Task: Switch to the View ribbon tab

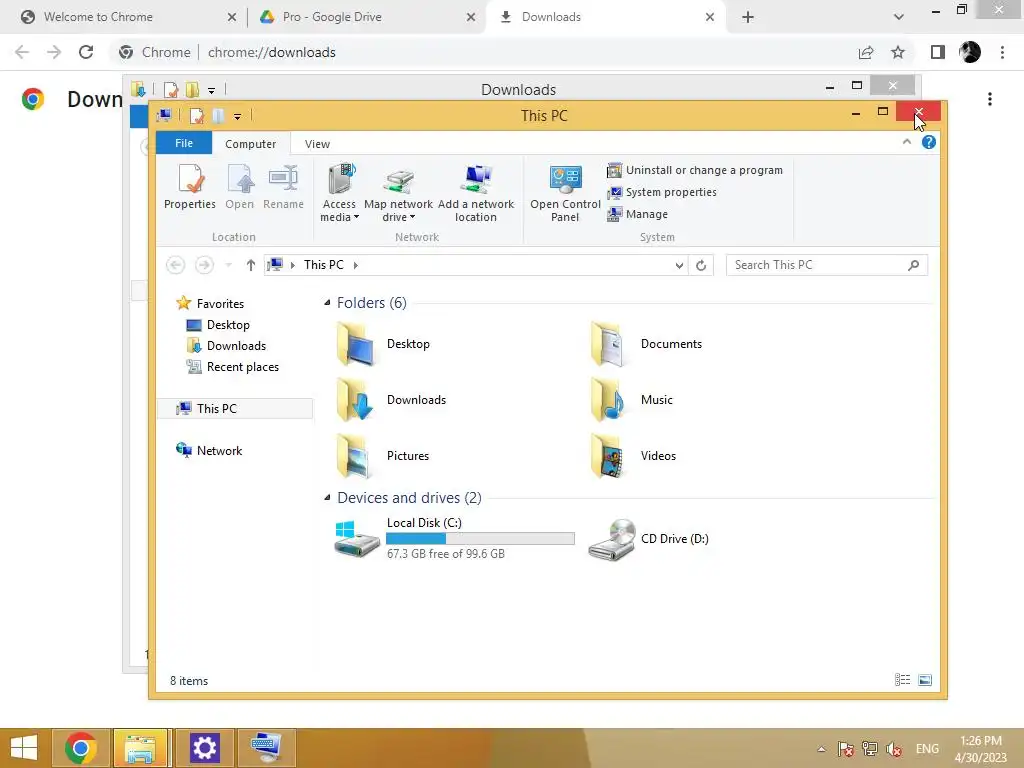Action: 317,144
